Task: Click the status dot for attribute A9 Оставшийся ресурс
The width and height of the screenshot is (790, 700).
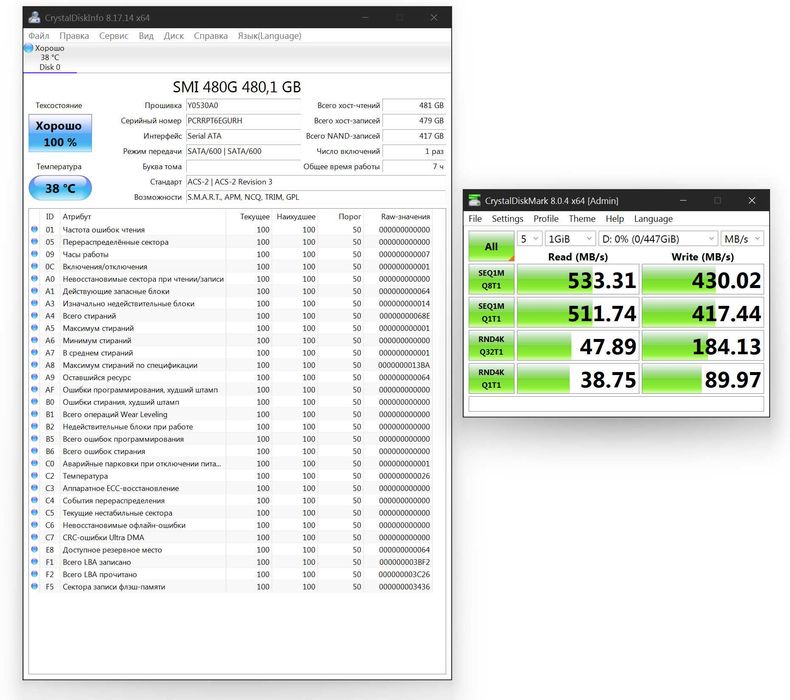Action: [34, 377]
